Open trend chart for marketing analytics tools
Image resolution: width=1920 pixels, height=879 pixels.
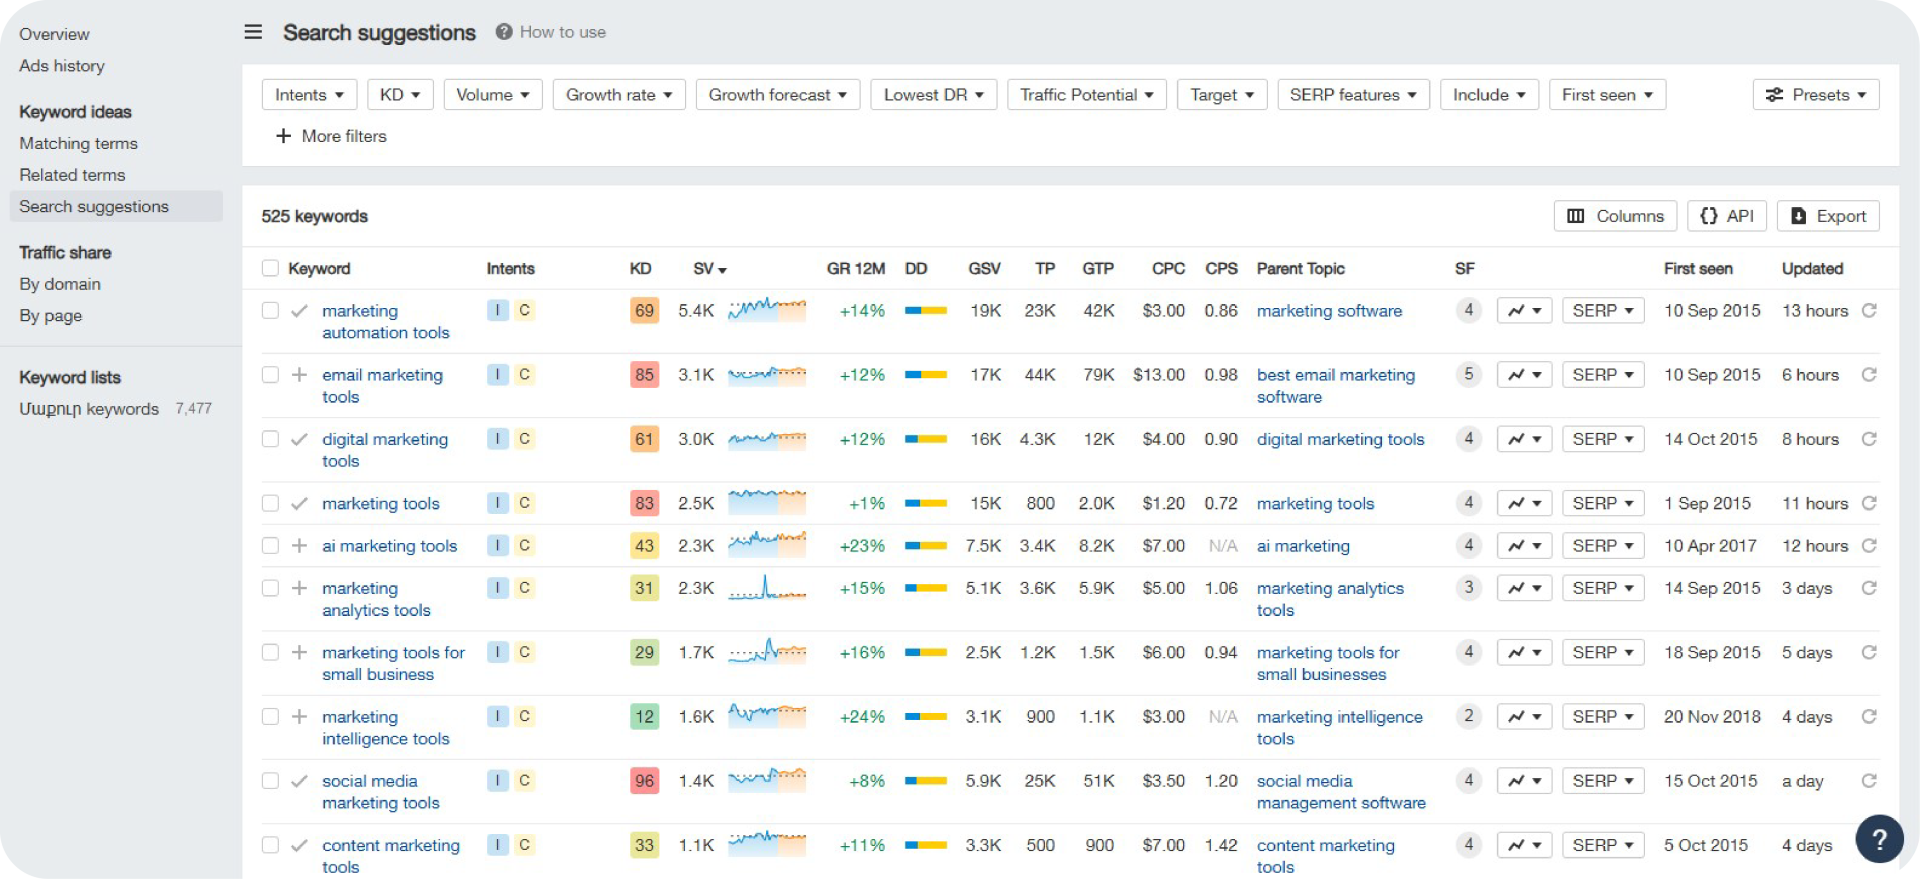(x=1523, y=588)
